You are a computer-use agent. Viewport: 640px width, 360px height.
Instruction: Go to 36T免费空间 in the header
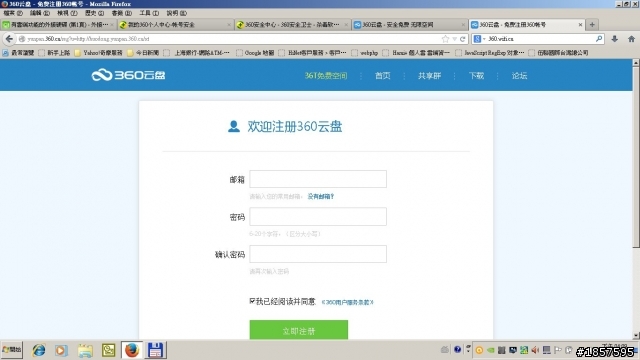pyautogui.click(x=326, y=76)
